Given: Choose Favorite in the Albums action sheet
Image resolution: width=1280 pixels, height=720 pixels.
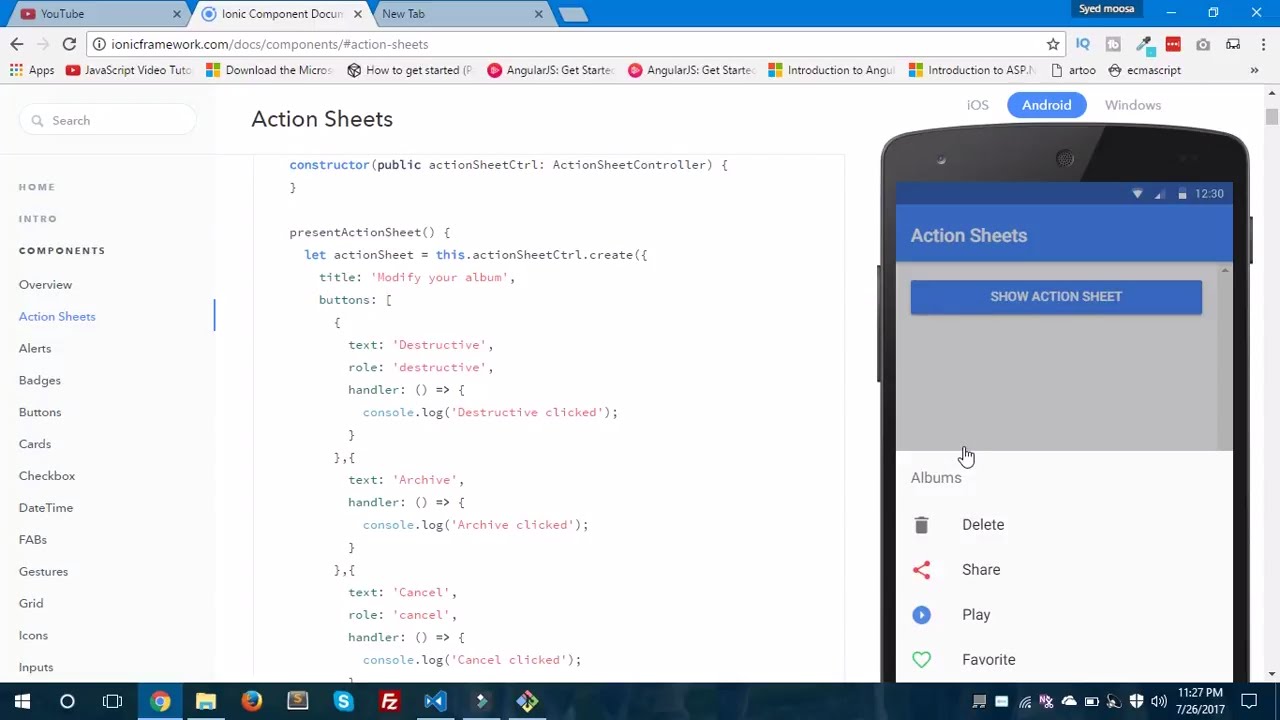Looking at the screenshot, I should pos(1064,660).
